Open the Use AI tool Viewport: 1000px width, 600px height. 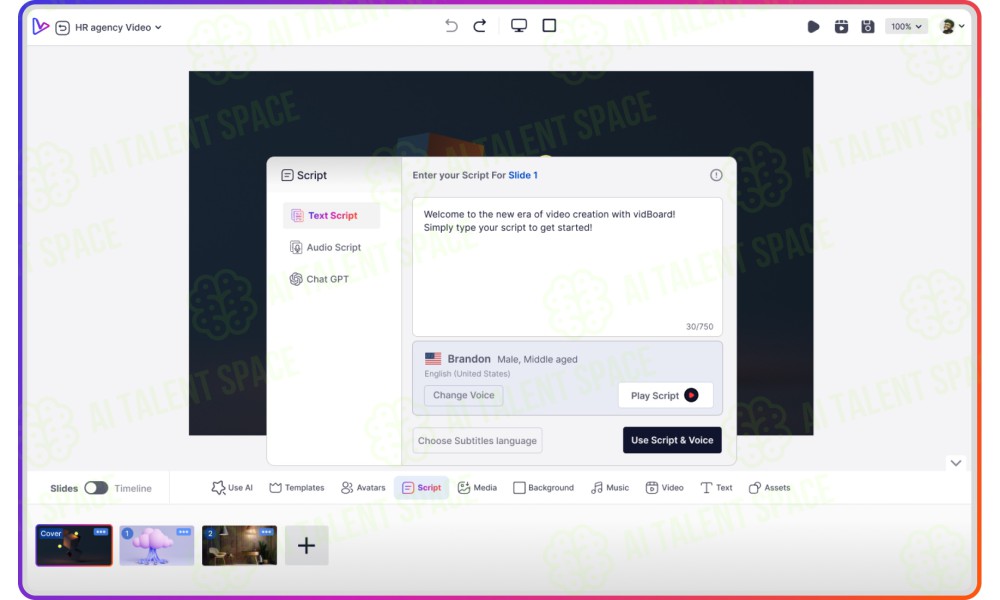click(232, 488)
